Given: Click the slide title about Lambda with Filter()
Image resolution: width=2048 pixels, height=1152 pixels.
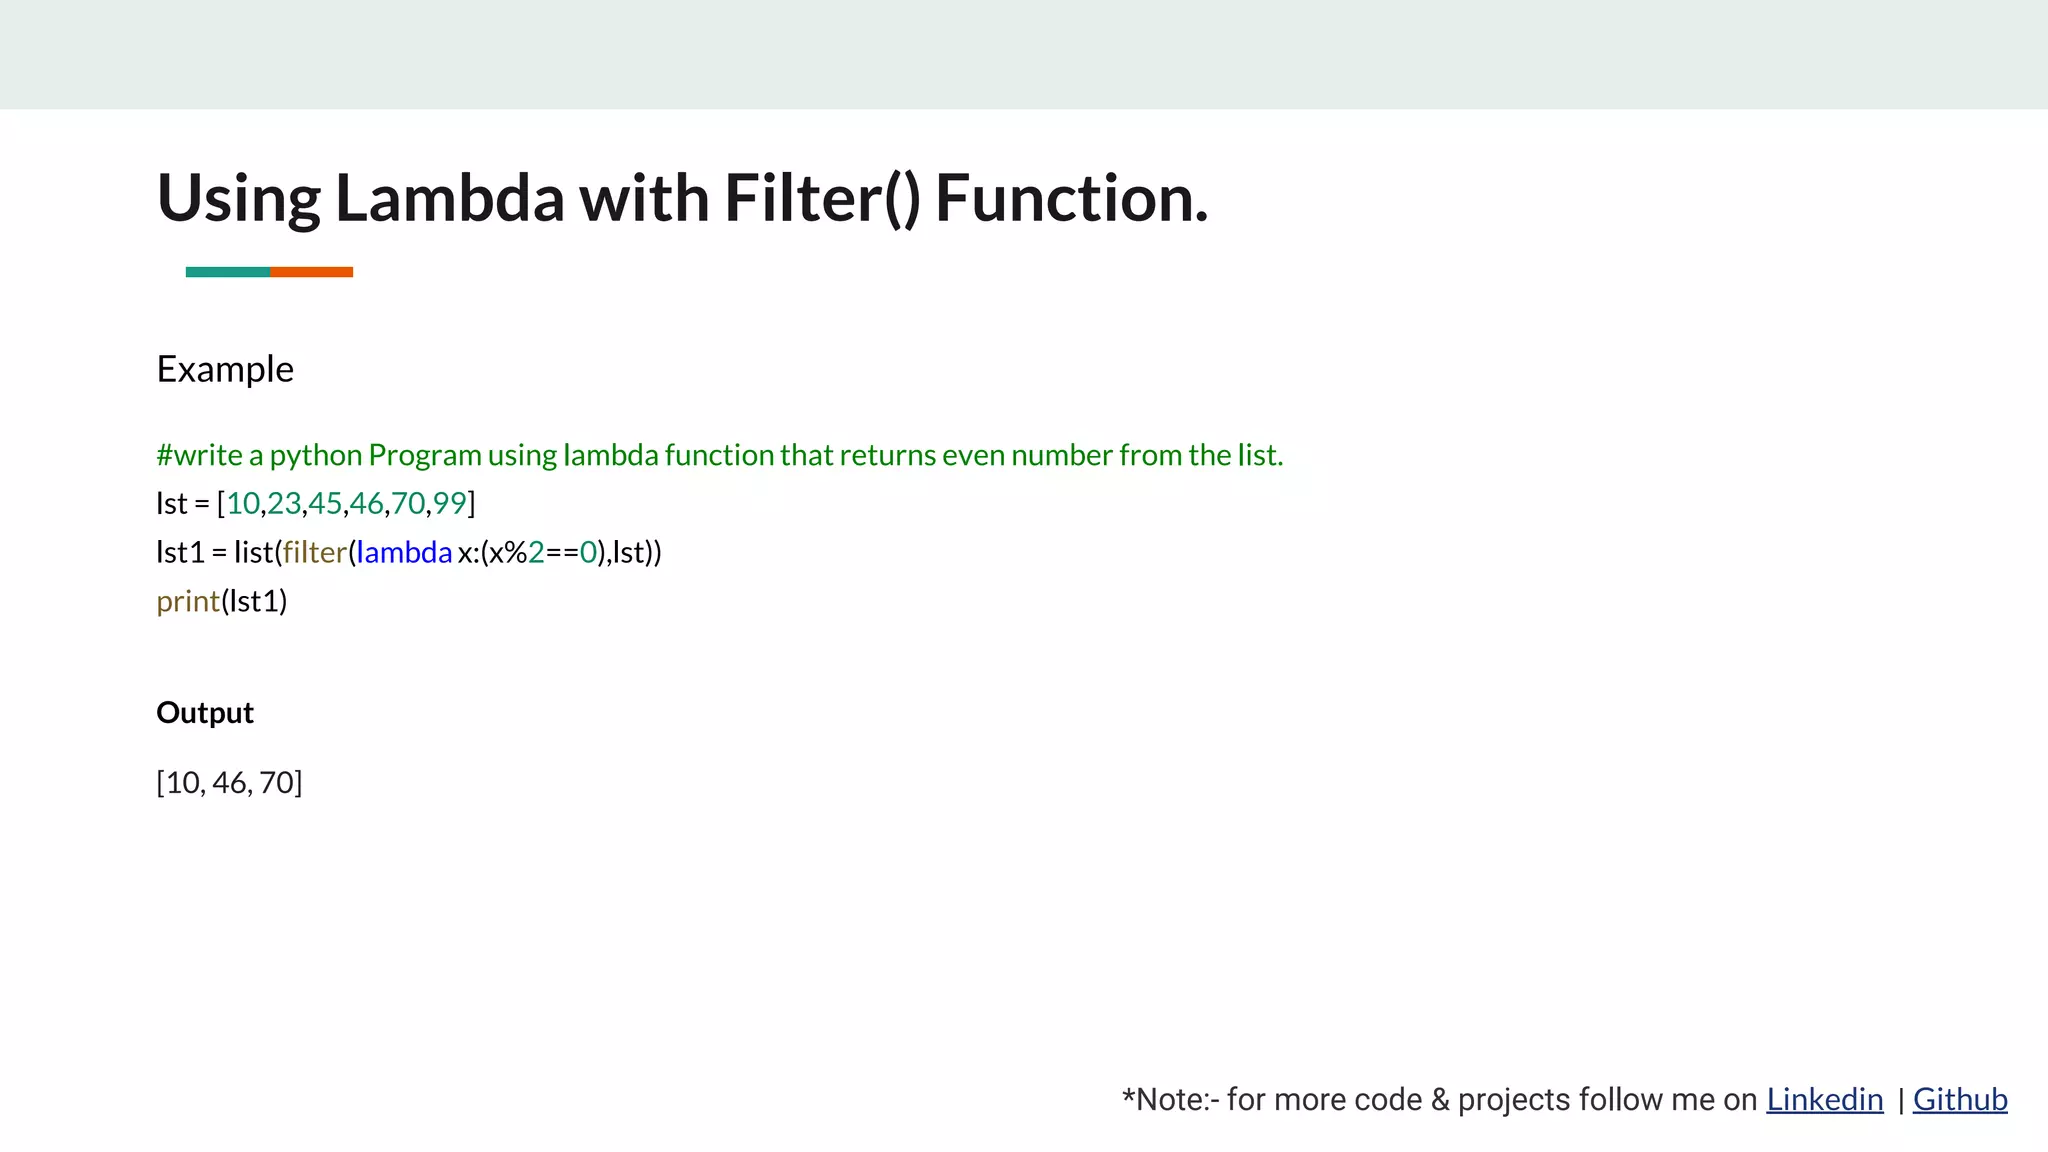Looking at the screenshot, I should tap(682, 198).
